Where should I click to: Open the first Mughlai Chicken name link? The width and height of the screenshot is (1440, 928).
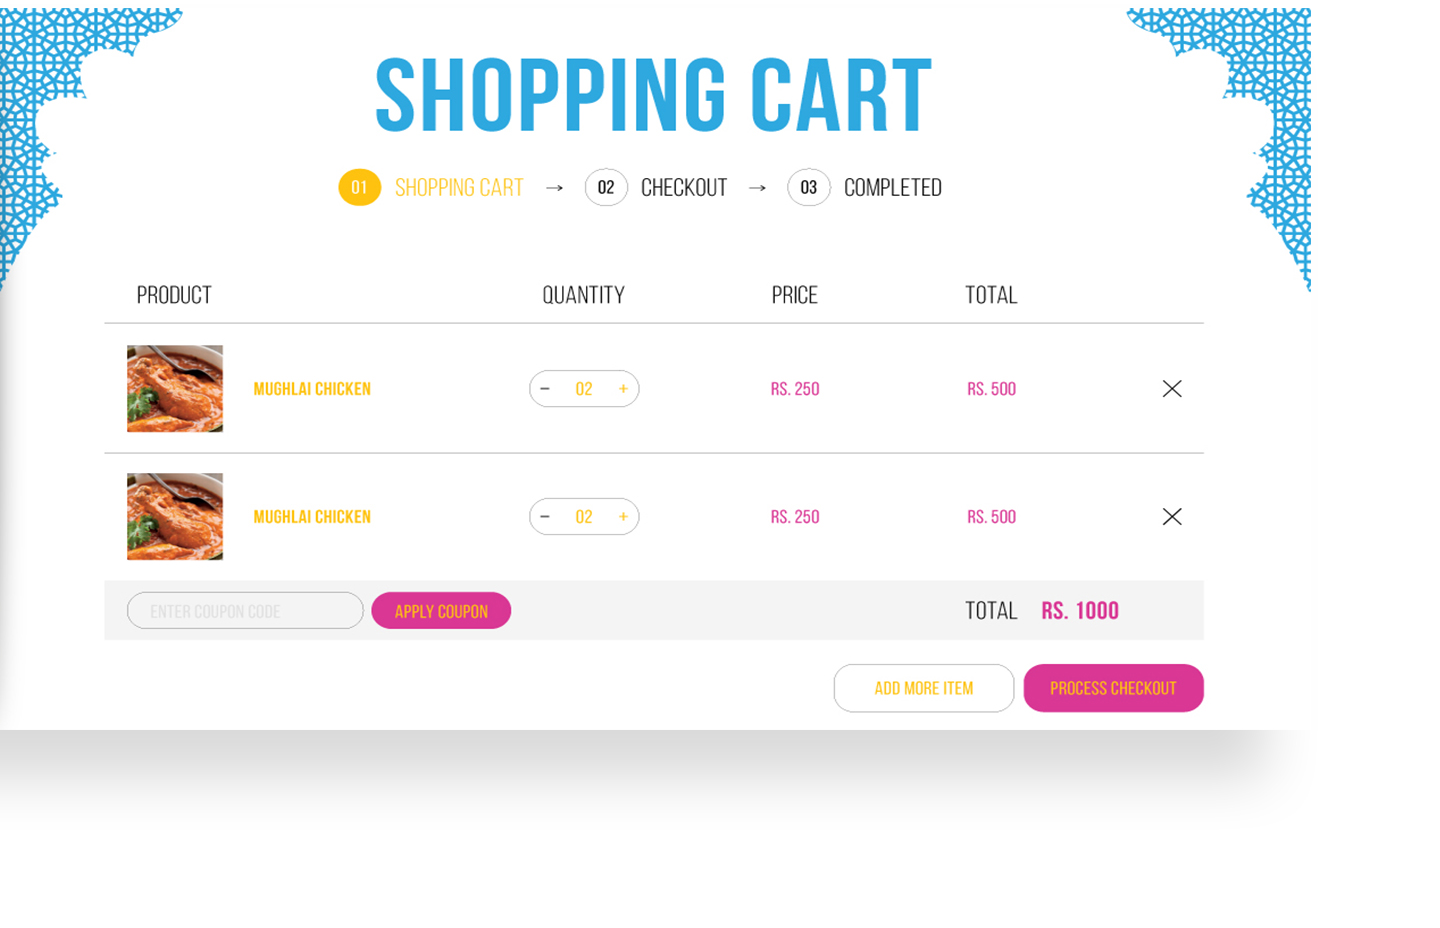(x=312, y=389)
